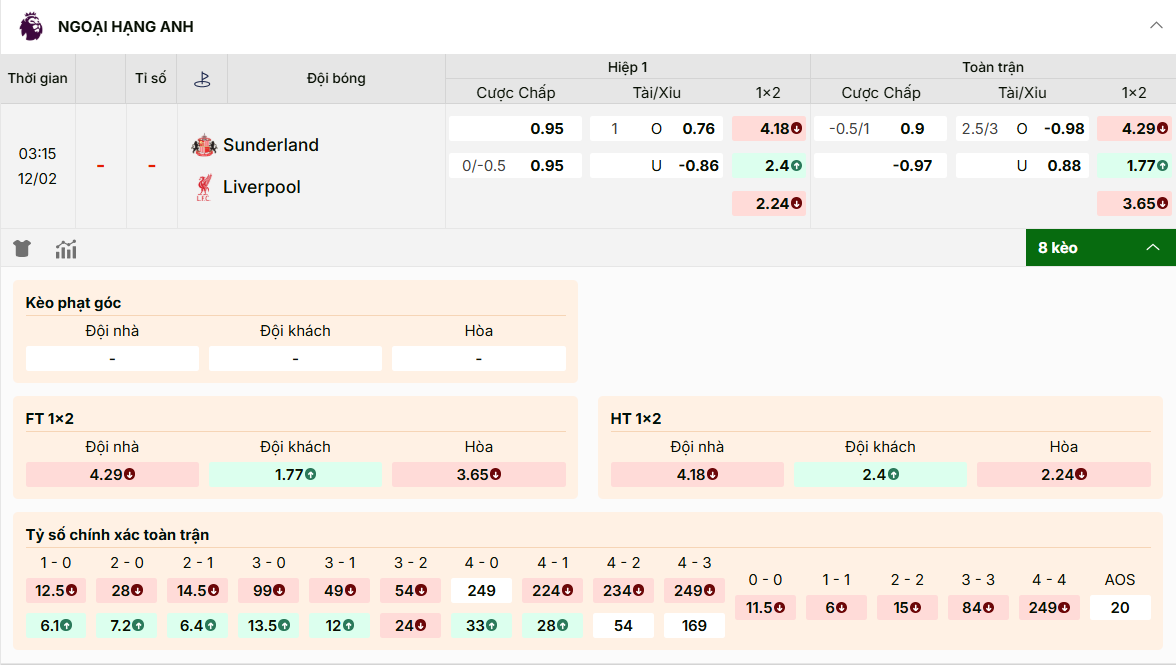Click the Premier League lion logo
The image size is (1176, 665).
click(31, 26)
